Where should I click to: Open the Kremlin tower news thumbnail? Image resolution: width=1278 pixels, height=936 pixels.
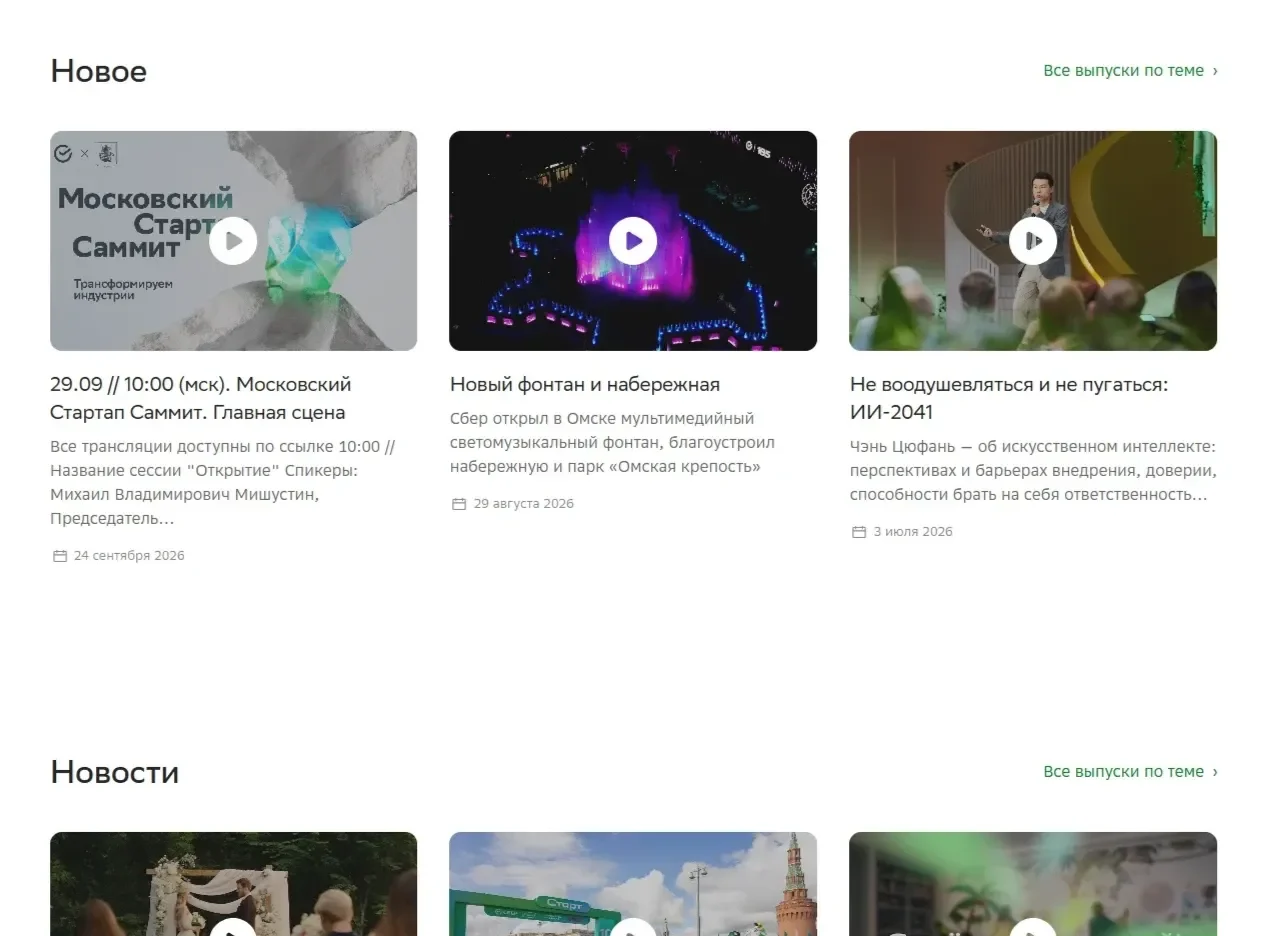pos(633,884)
